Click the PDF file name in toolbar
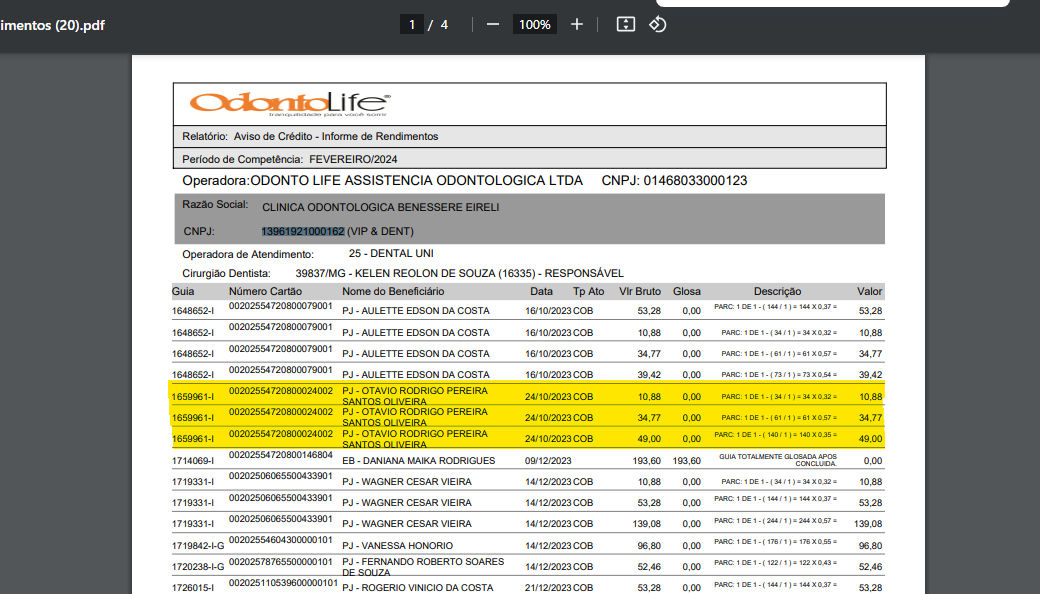This screenshot has height=594, width=1040. click(x=52, y=25)
